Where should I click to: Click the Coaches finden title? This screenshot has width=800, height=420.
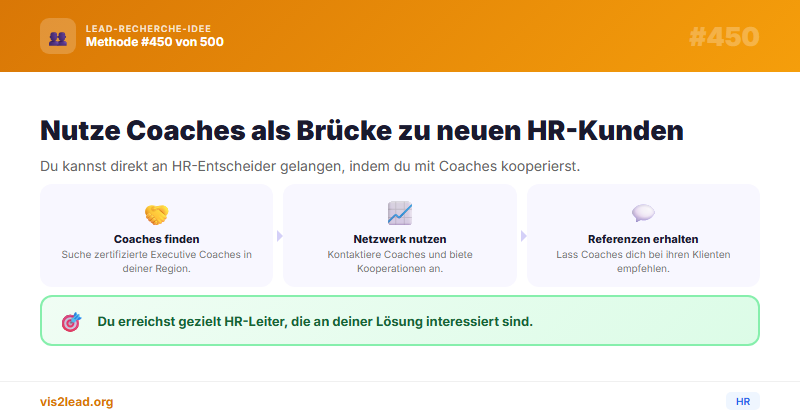click(157, 239)
